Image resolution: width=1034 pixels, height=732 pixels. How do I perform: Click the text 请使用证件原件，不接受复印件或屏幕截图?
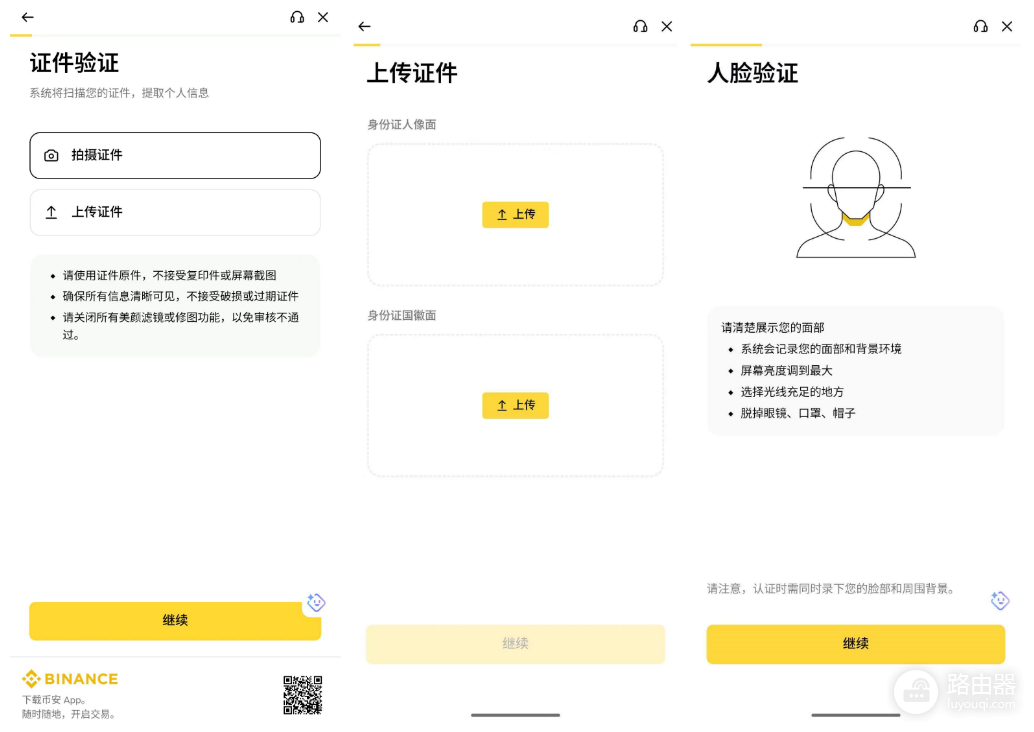(x=169, y=276)
